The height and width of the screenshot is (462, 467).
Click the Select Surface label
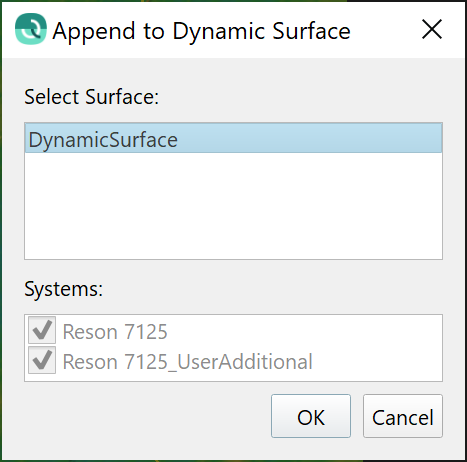coord(91,97)
